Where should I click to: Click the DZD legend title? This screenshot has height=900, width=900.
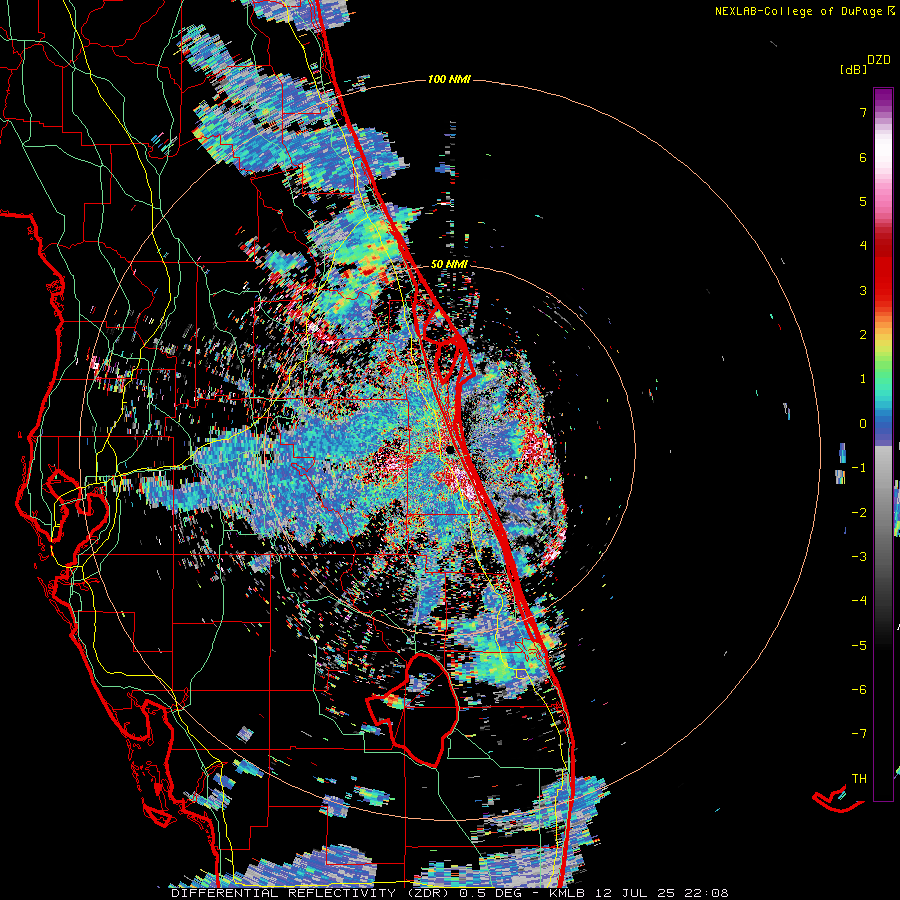coord(879,60)
